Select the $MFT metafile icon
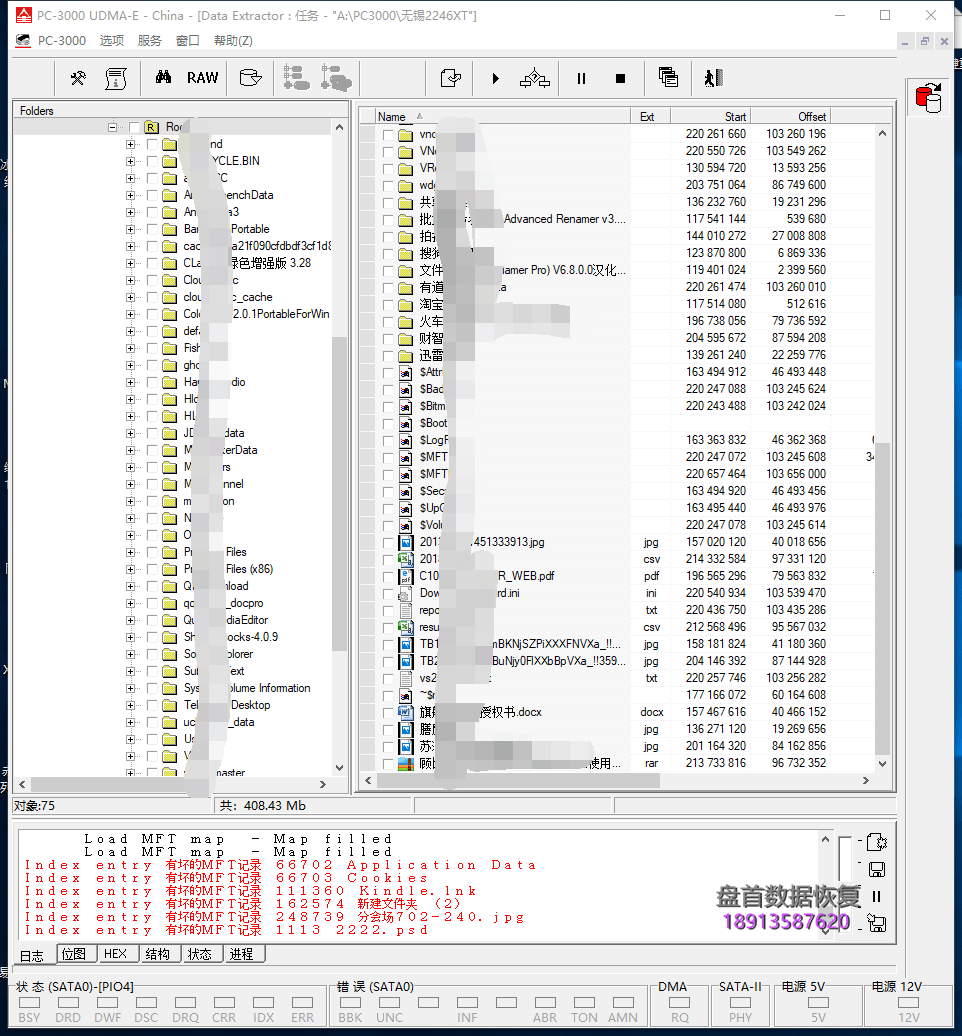 click(x=406, y=457)
